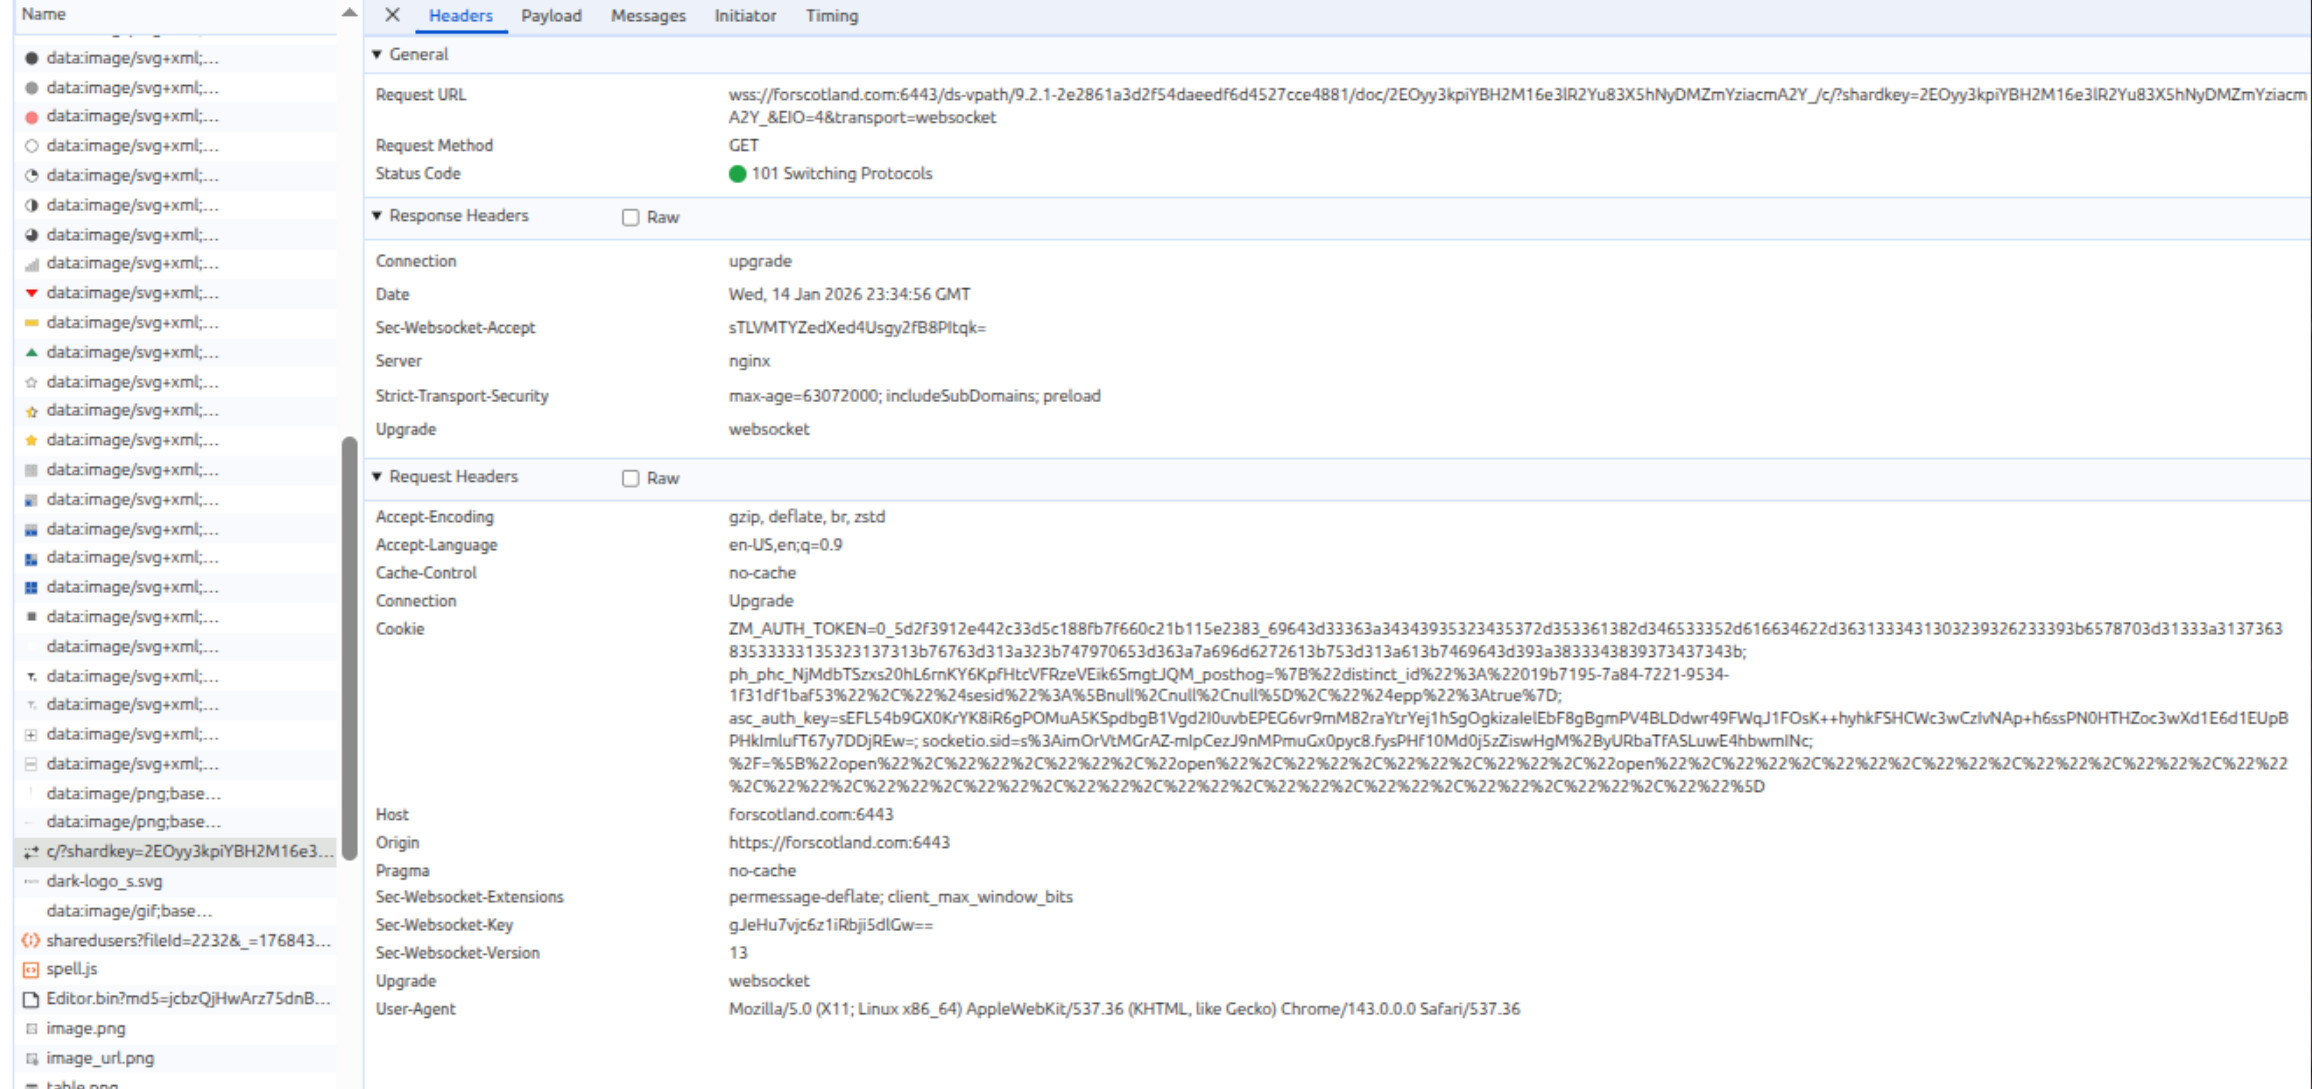Click the WebSocket arrows icon for shardkey request

point(31,852)
